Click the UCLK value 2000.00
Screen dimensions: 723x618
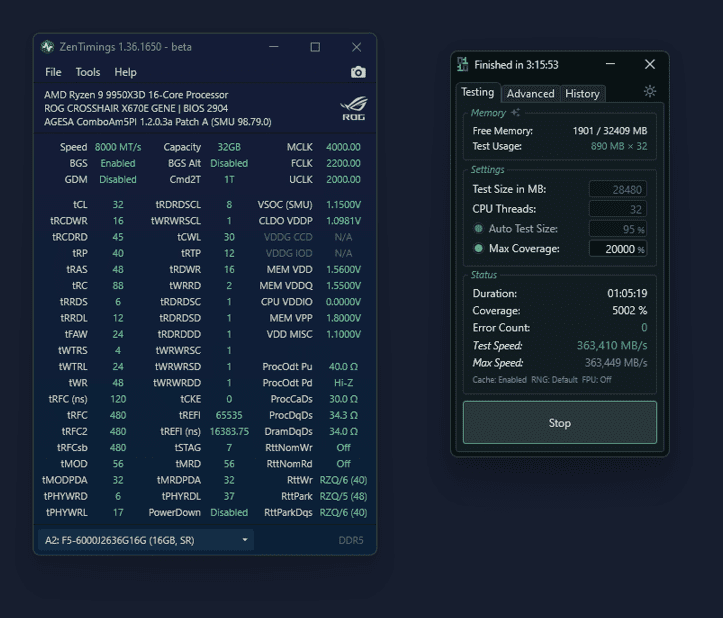(343, 179)
